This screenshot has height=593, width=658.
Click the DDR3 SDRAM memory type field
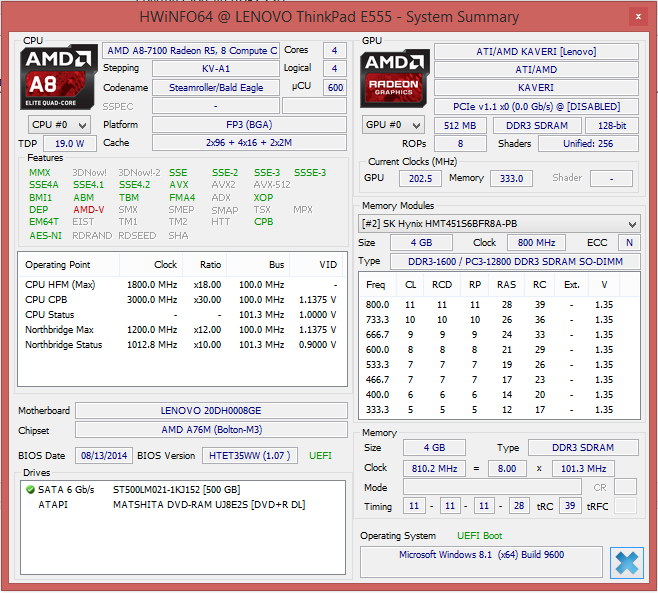(x=583, y=448)
